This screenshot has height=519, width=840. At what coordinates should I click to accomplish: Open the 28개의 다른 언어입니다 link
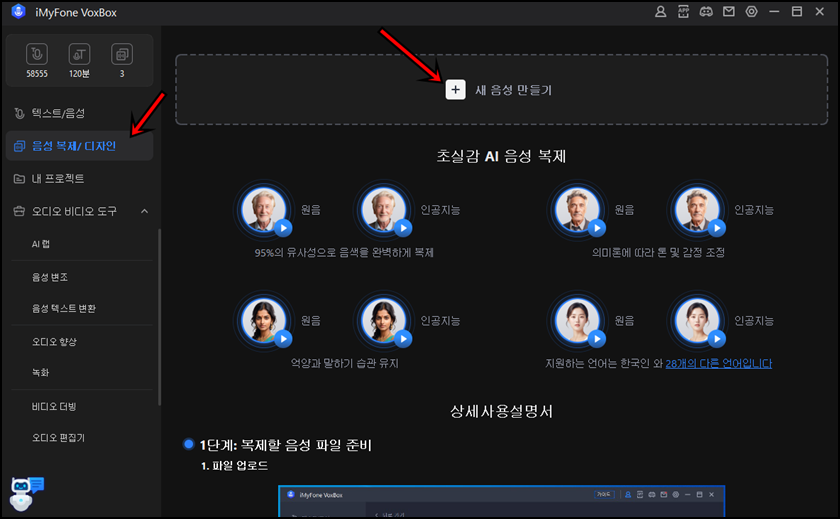718,364
